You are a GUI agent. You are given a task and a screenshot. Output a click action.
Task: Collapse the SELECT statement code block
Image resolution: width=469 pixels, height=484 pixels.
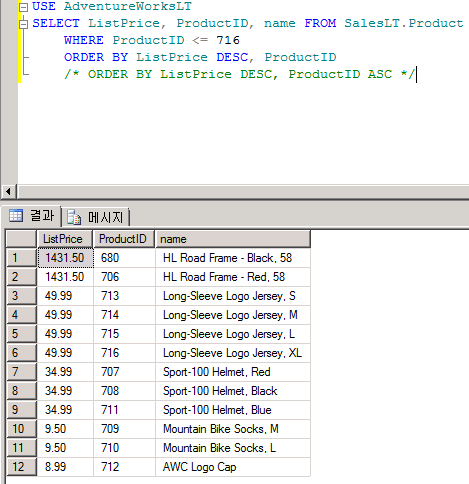click(x=23, y=24)
